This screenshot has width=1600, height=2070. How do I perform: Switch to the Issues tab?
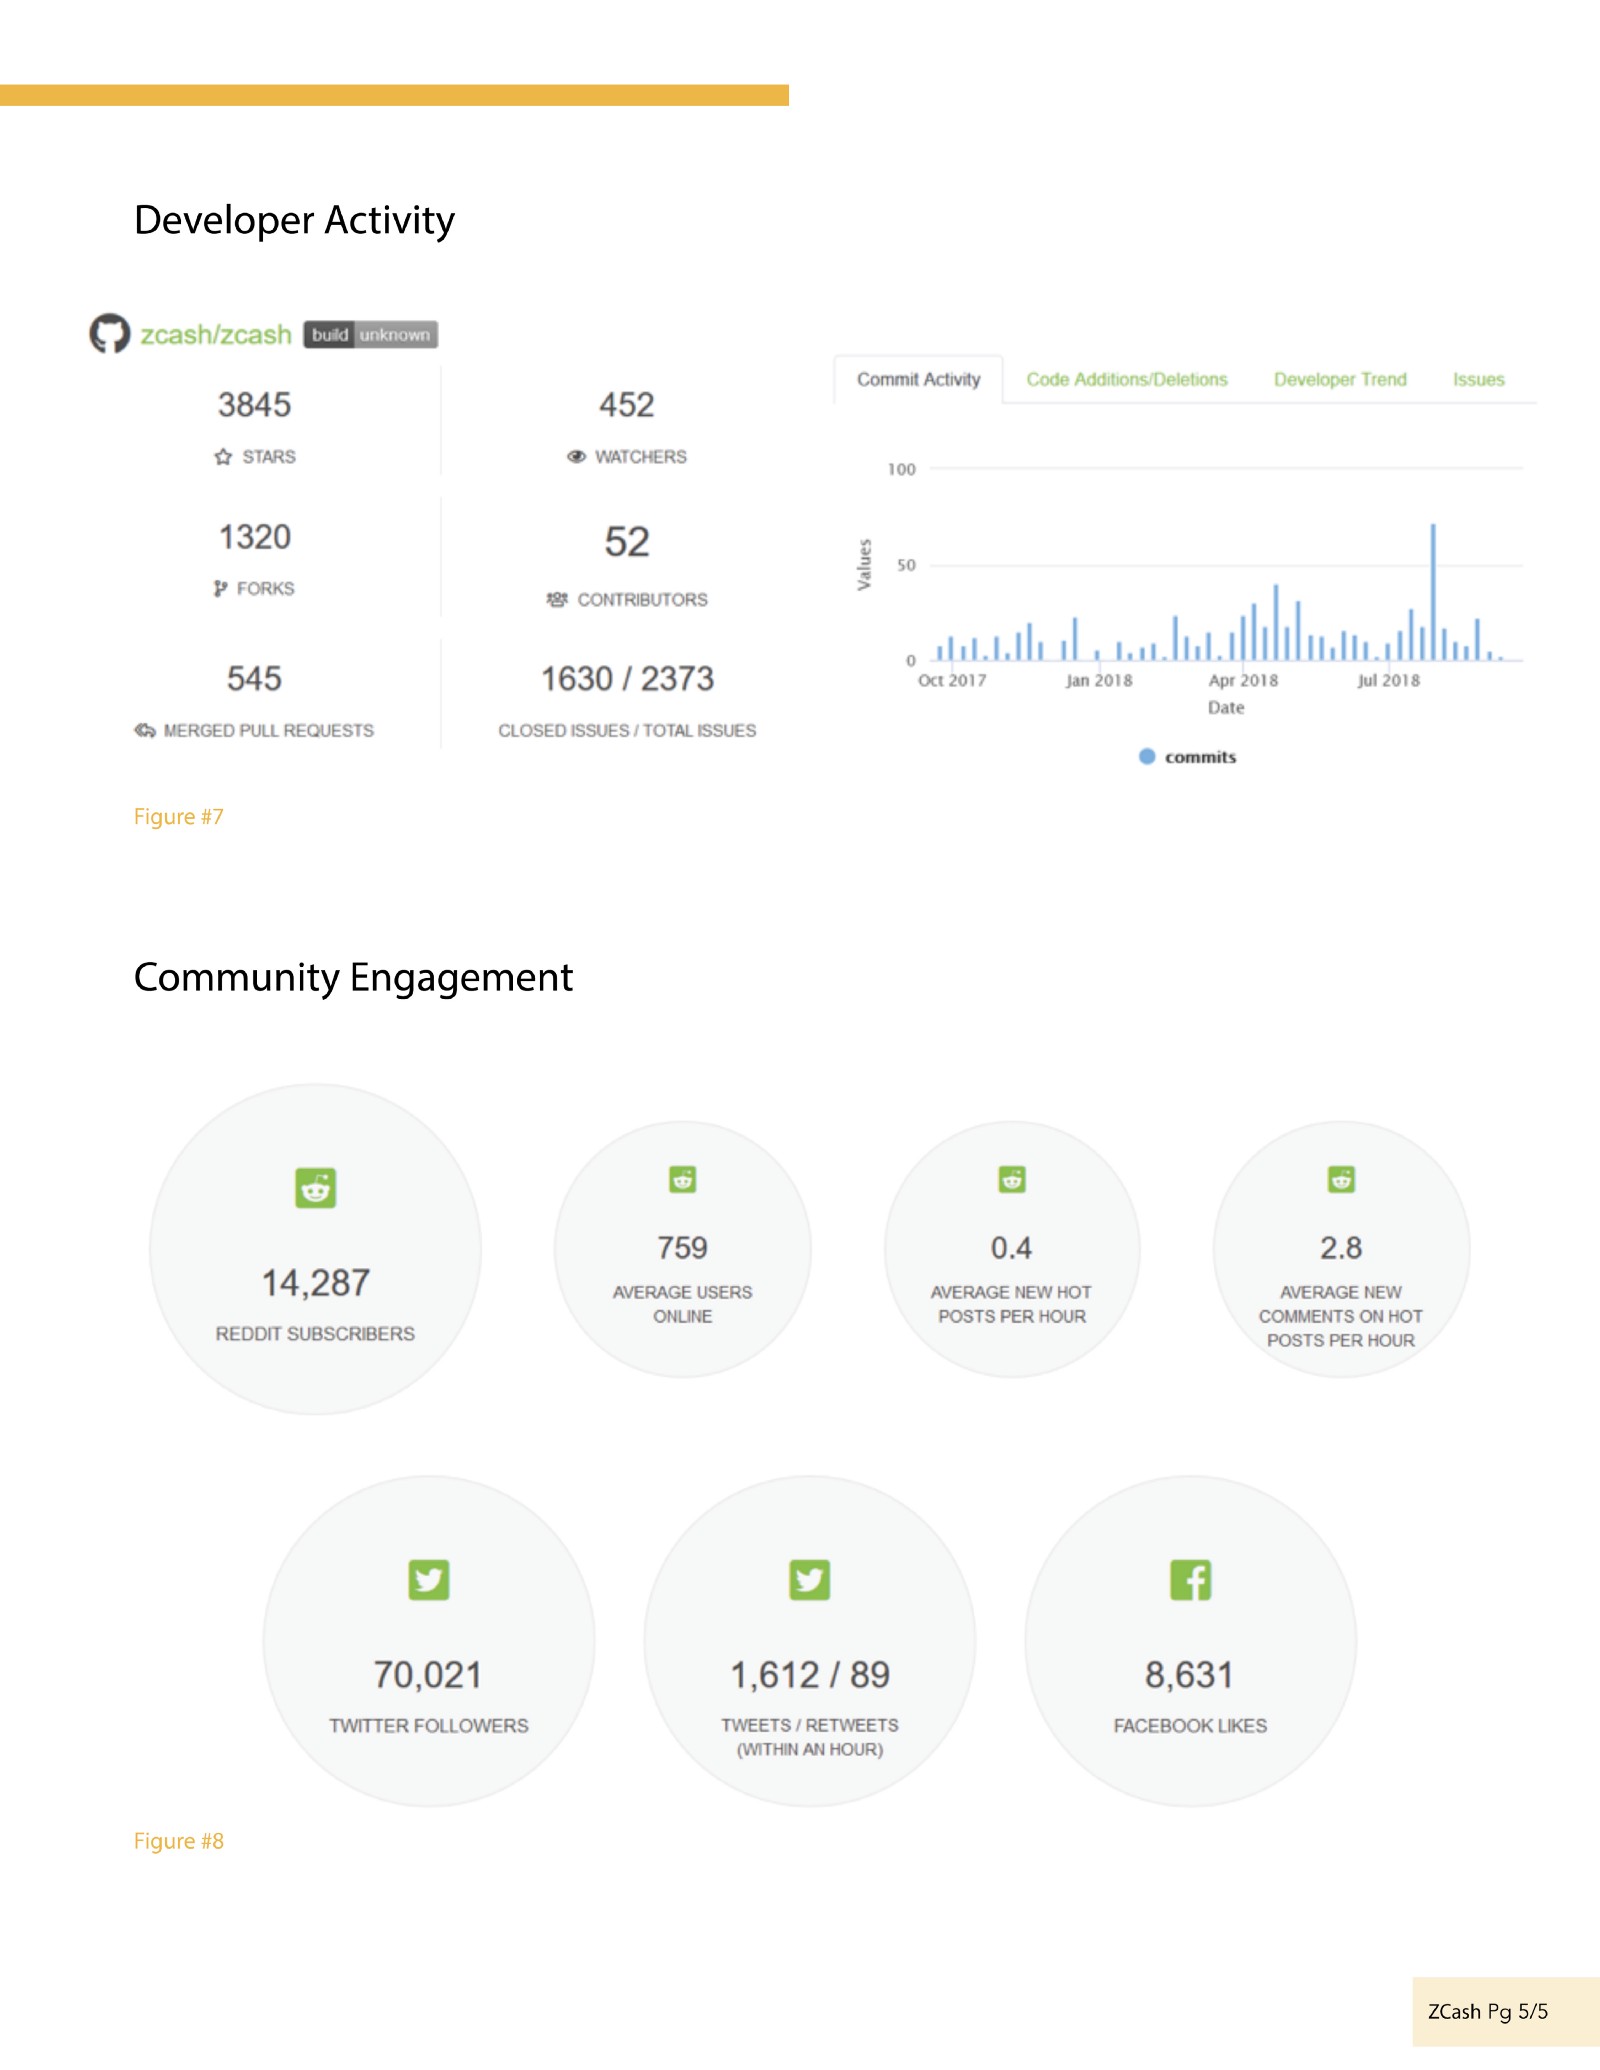(1479, 380)
